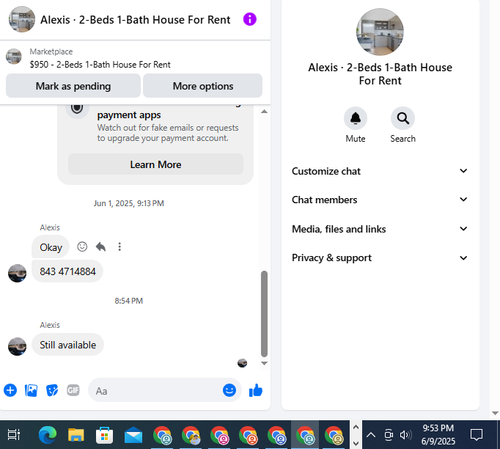Switch to the active highlighted Chrome window
Screen dimensions: 500x449
[x=305, y=435]
